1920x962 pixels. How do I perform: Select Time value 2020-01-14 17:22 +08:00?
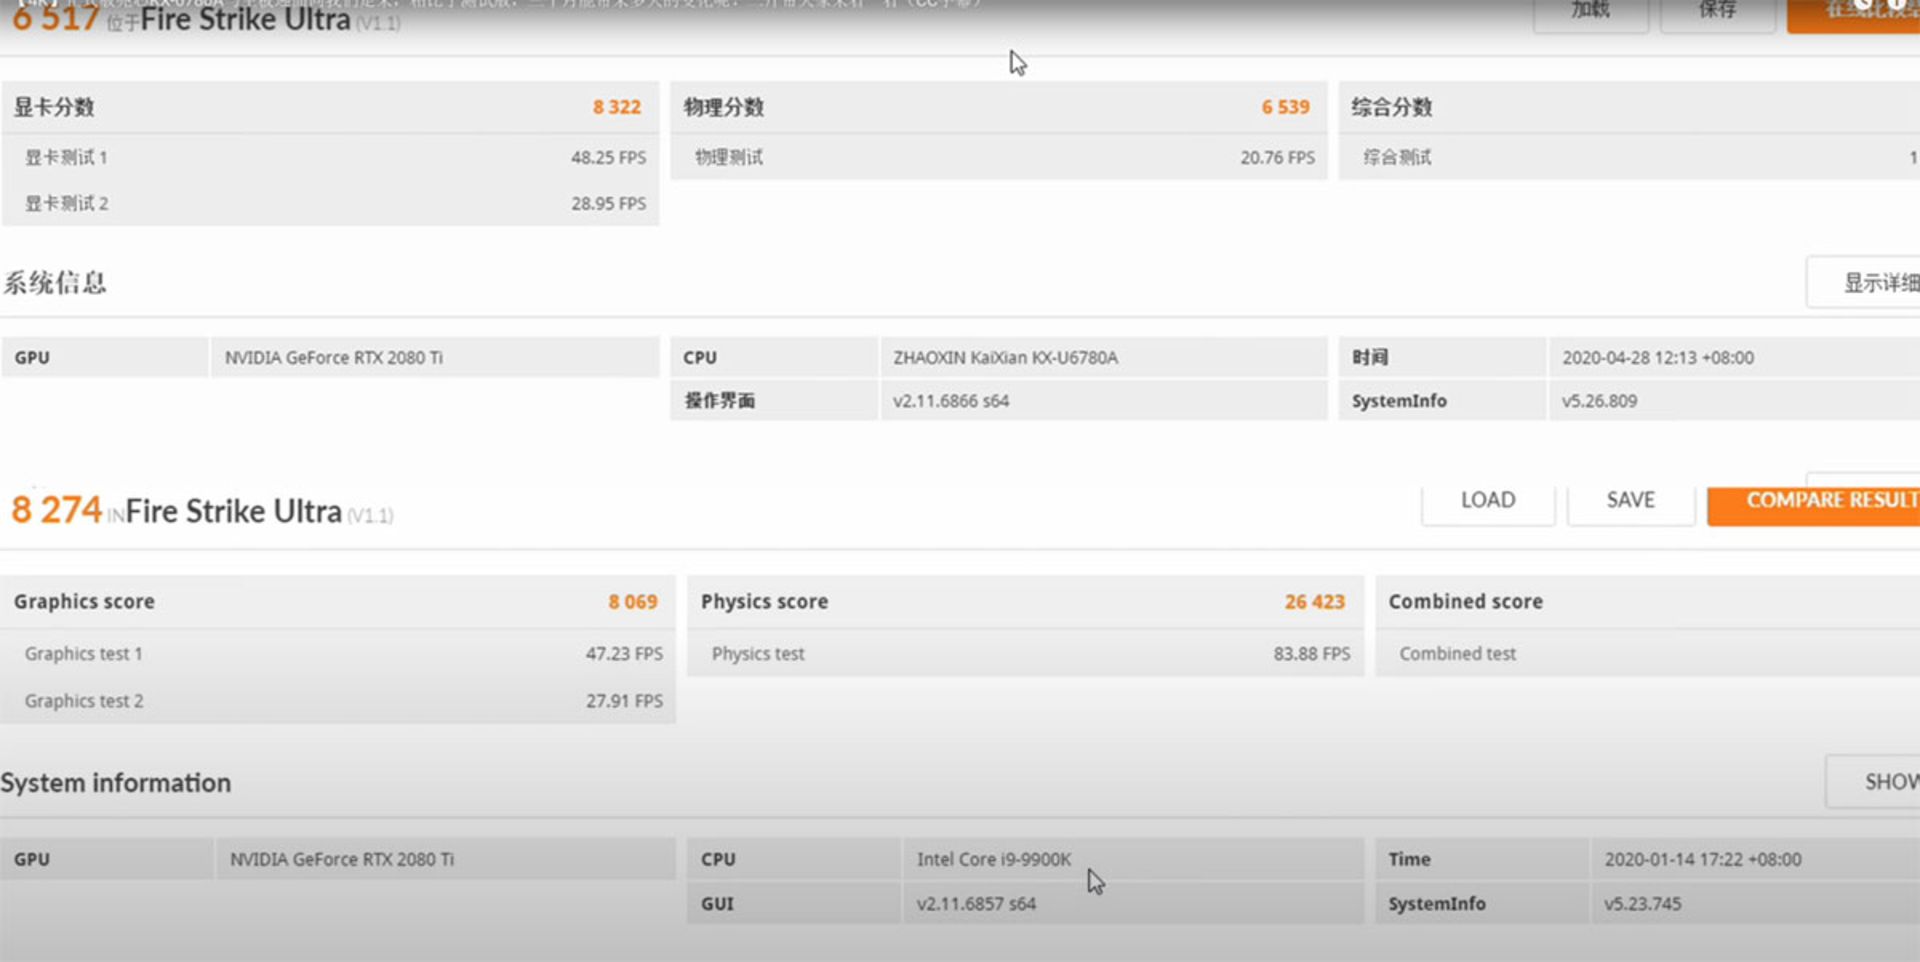[1703, 859]
